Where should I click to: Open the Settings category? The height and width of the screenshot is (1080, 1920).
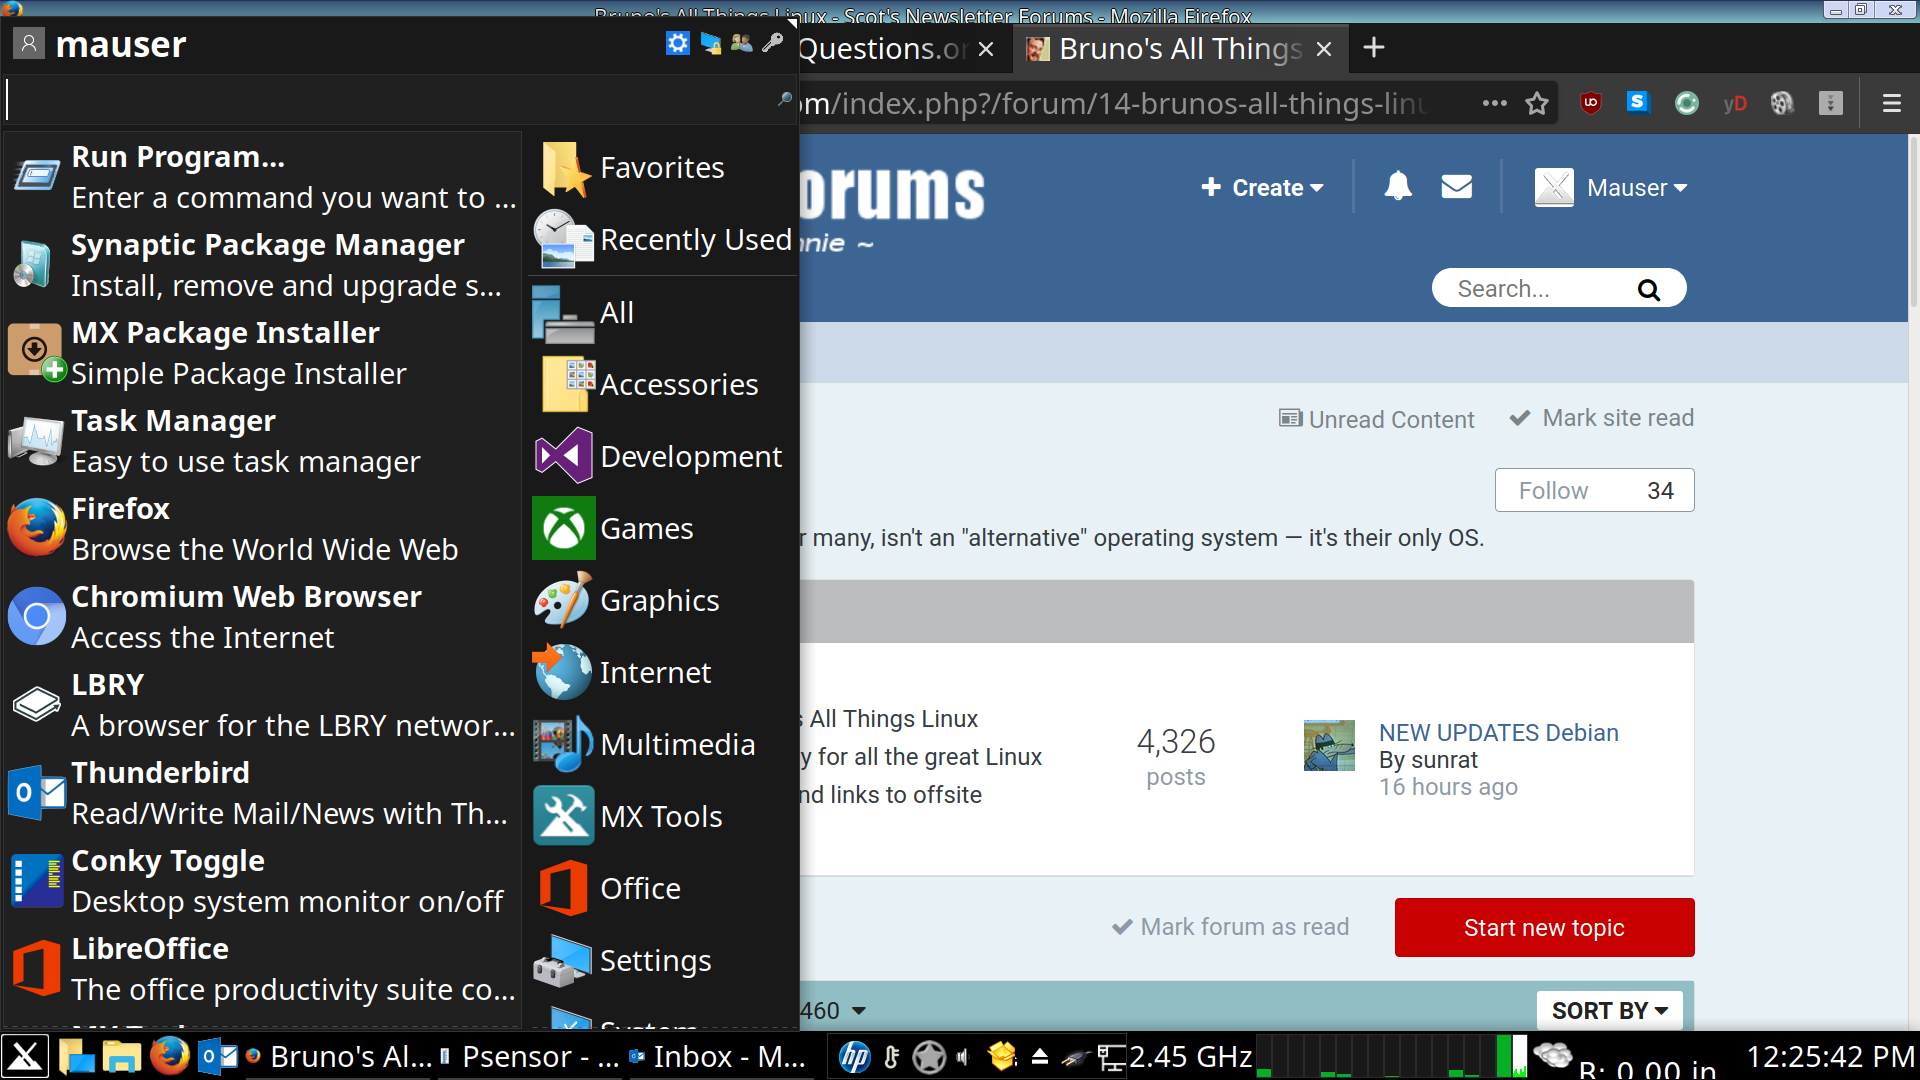click(x=662, y=960)
